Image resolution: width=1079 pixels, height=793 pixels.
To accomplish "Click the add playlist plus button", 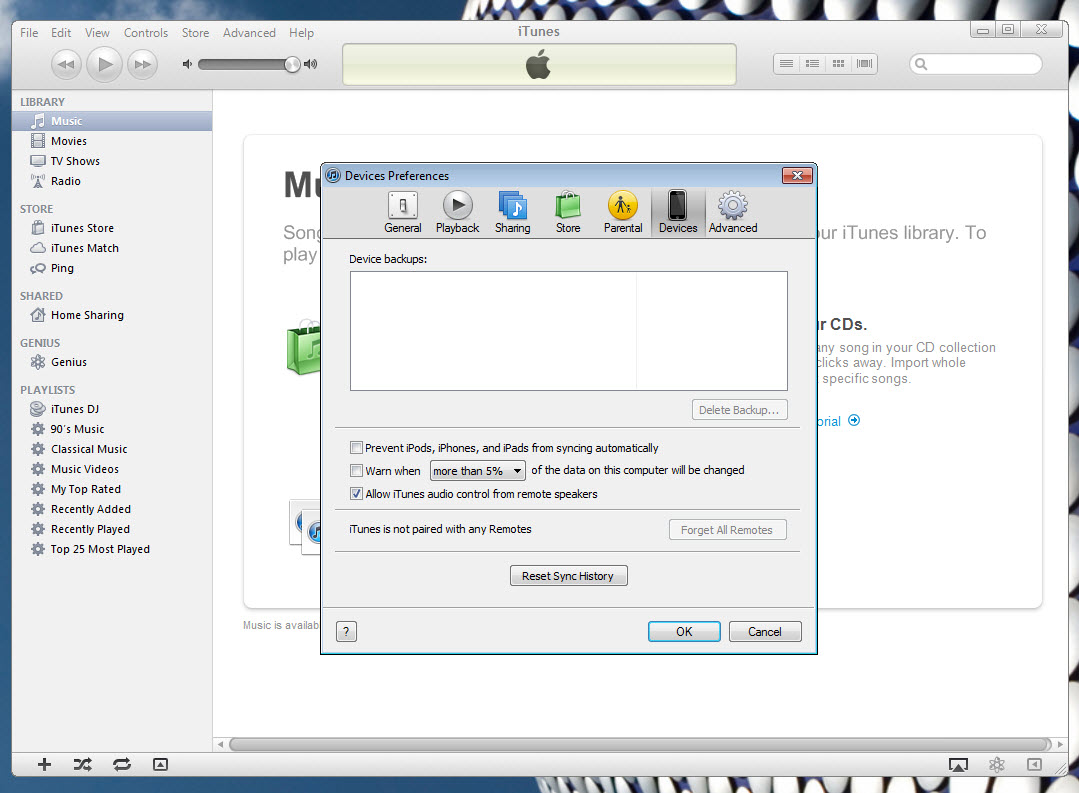I will [x=45, y=764].
